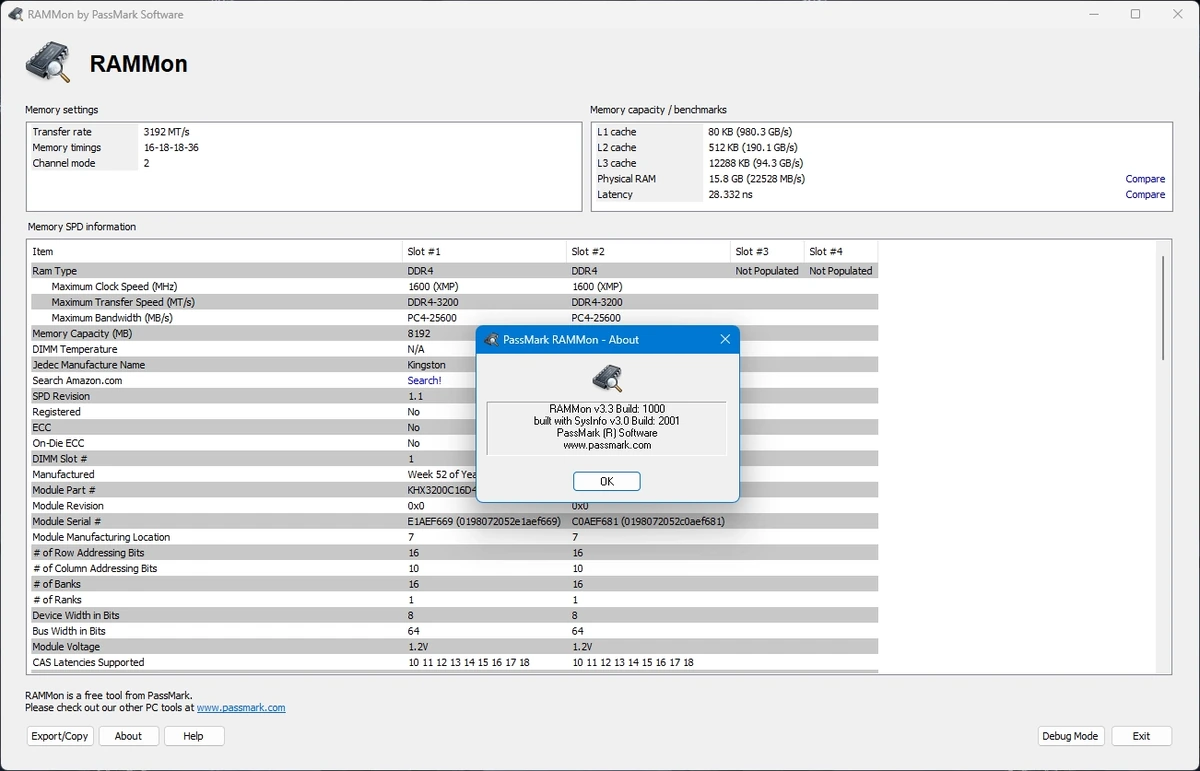Click Jedec Manufacture Name Kingston cell

click(427, 365)
